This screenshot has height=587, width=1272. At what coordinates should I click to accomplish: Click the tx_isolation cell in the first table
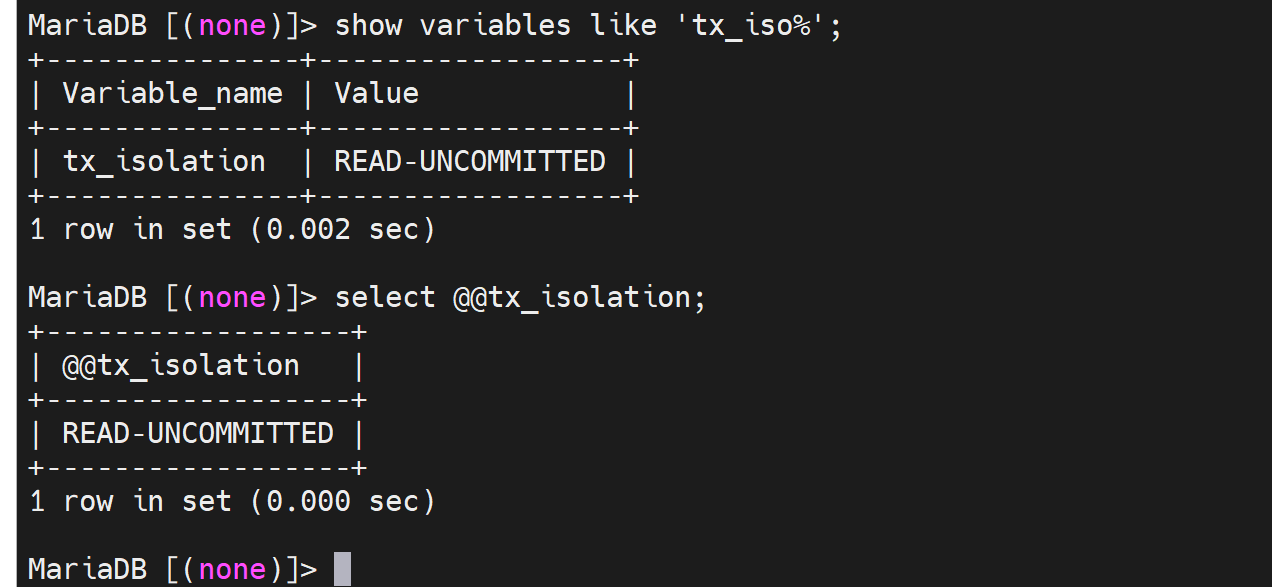pos(164,162)
